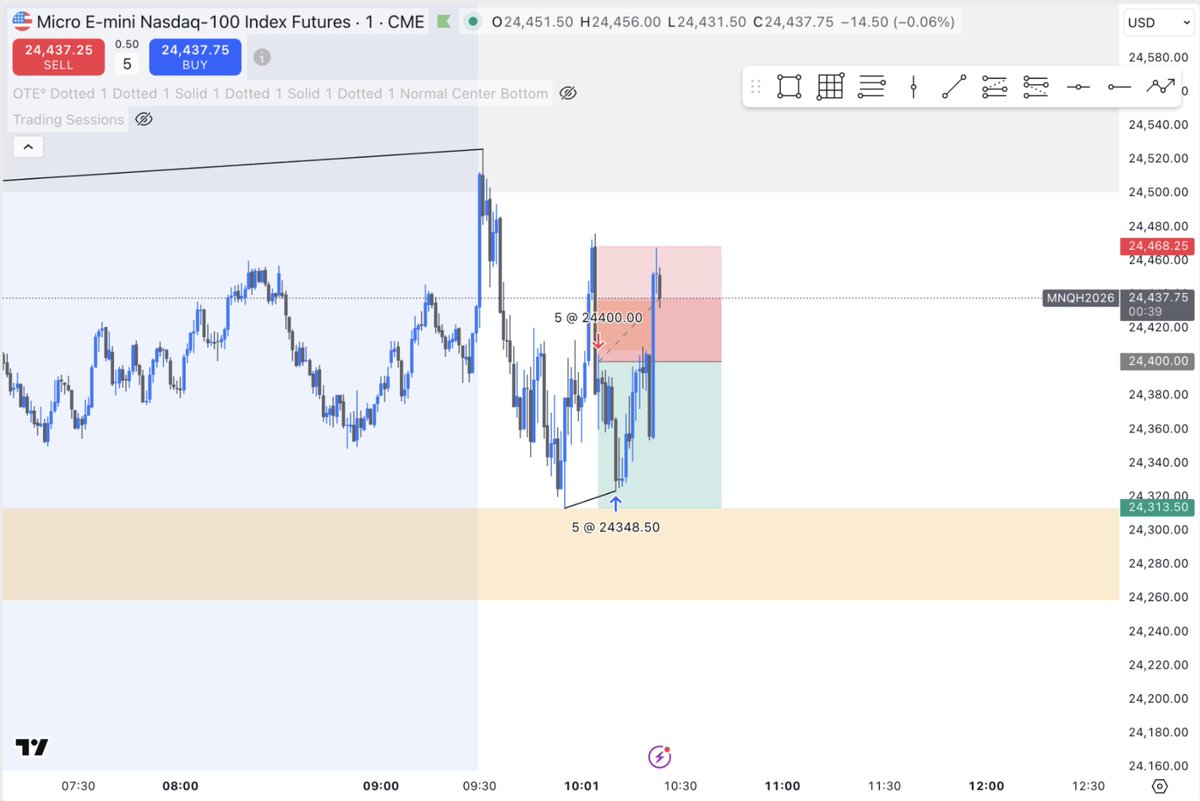The image size is (1200, 801).
Task: Click the green flag icon beside symbol title
Action: [x=443, y=21]
